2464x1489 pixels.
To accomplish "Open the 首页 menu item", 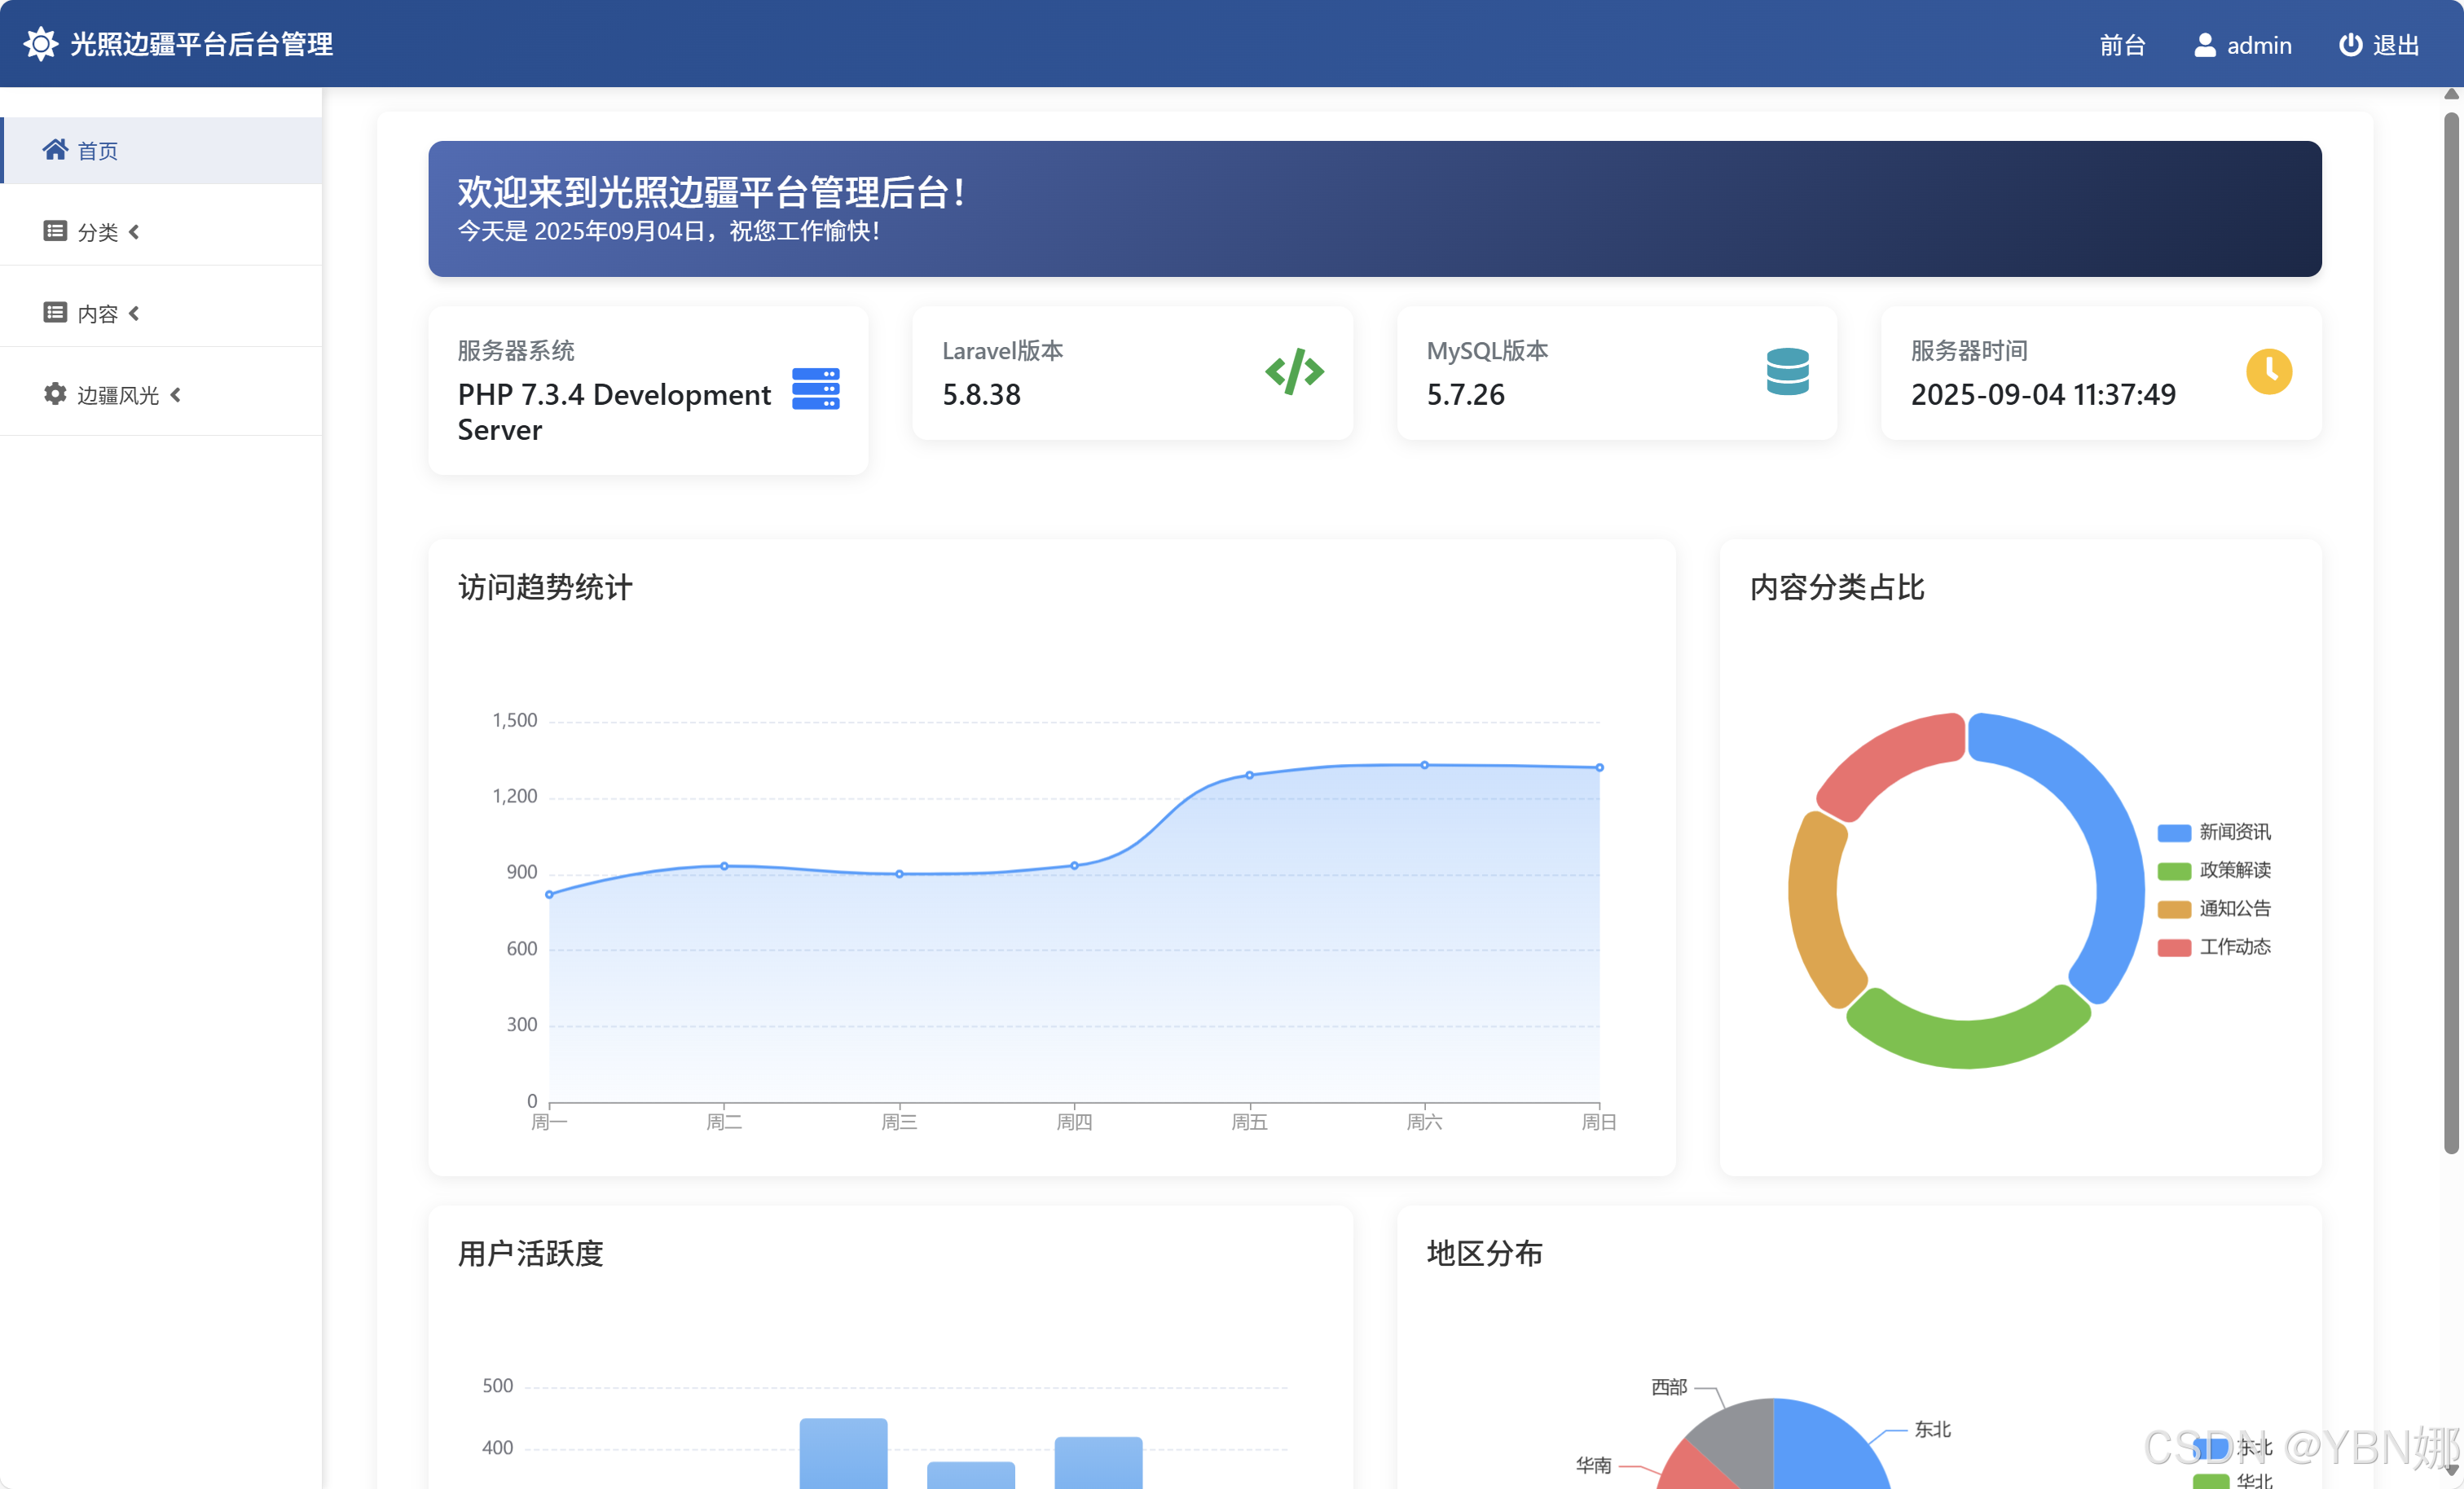I will (162, 150).
